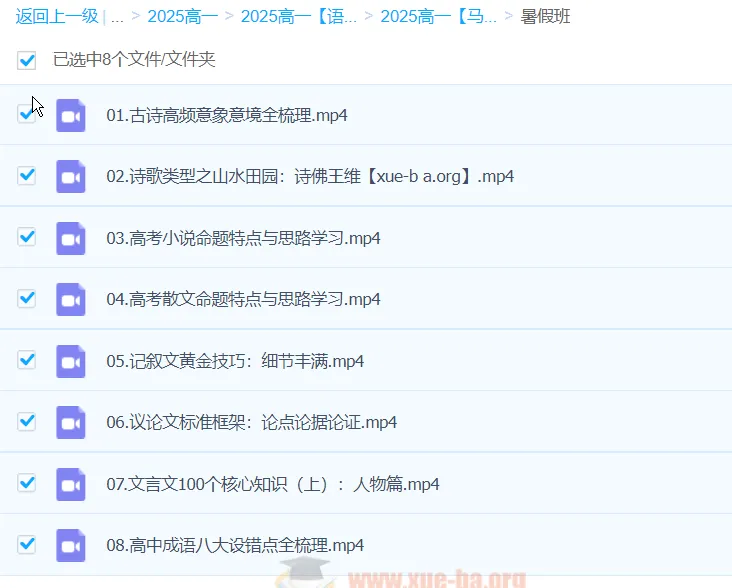Click video icon for 04.高考散文命题特点 file
The width and height of the screenshot is (732, 588).
(70, 299)
